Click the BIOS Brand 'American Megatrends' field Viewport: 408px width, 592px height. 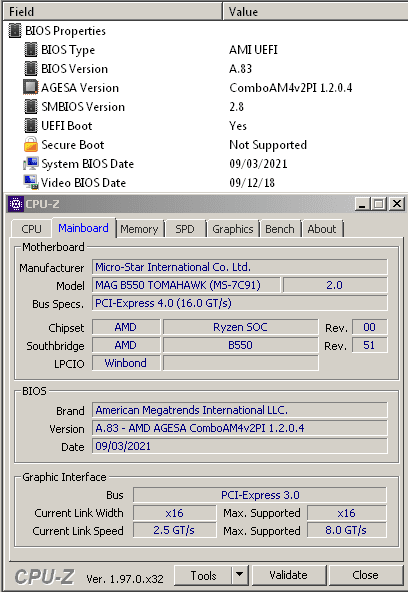pos(240,410)
